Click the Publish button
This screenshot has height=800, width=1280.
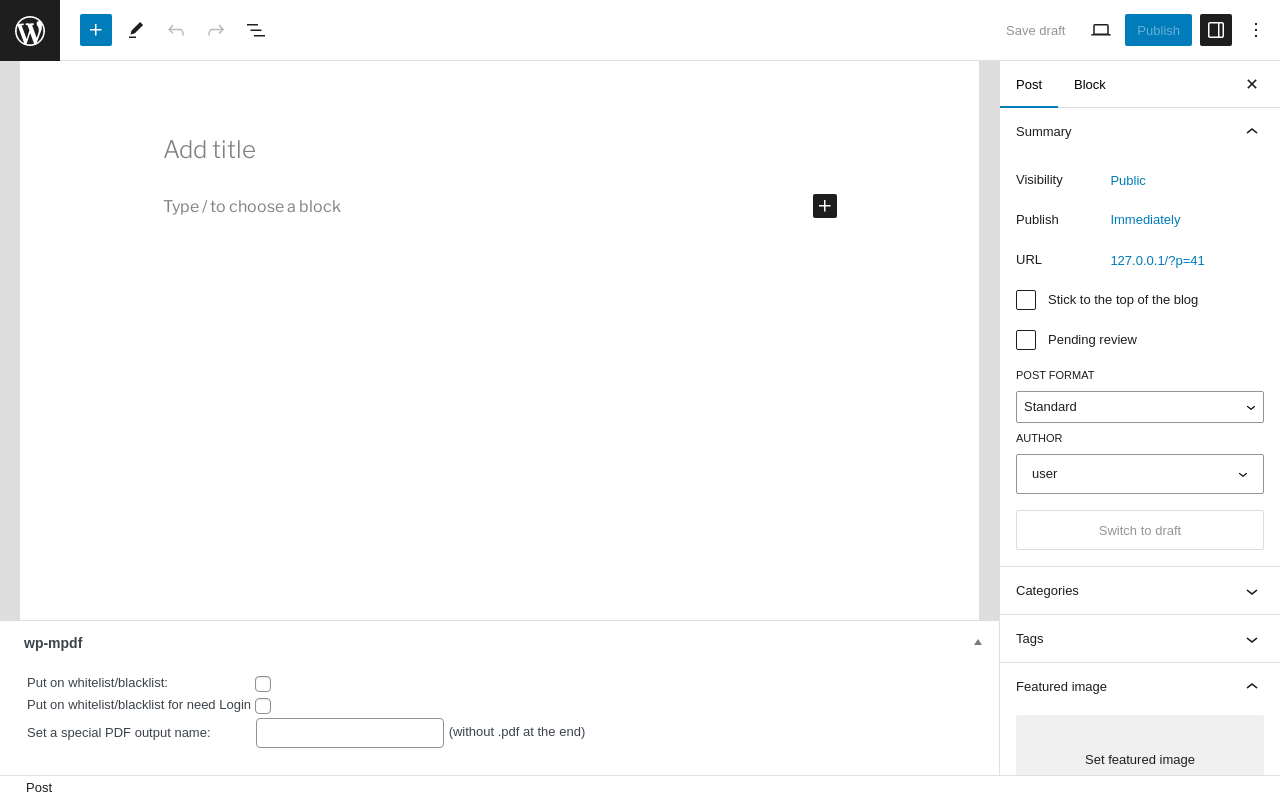coord(1158,30)
